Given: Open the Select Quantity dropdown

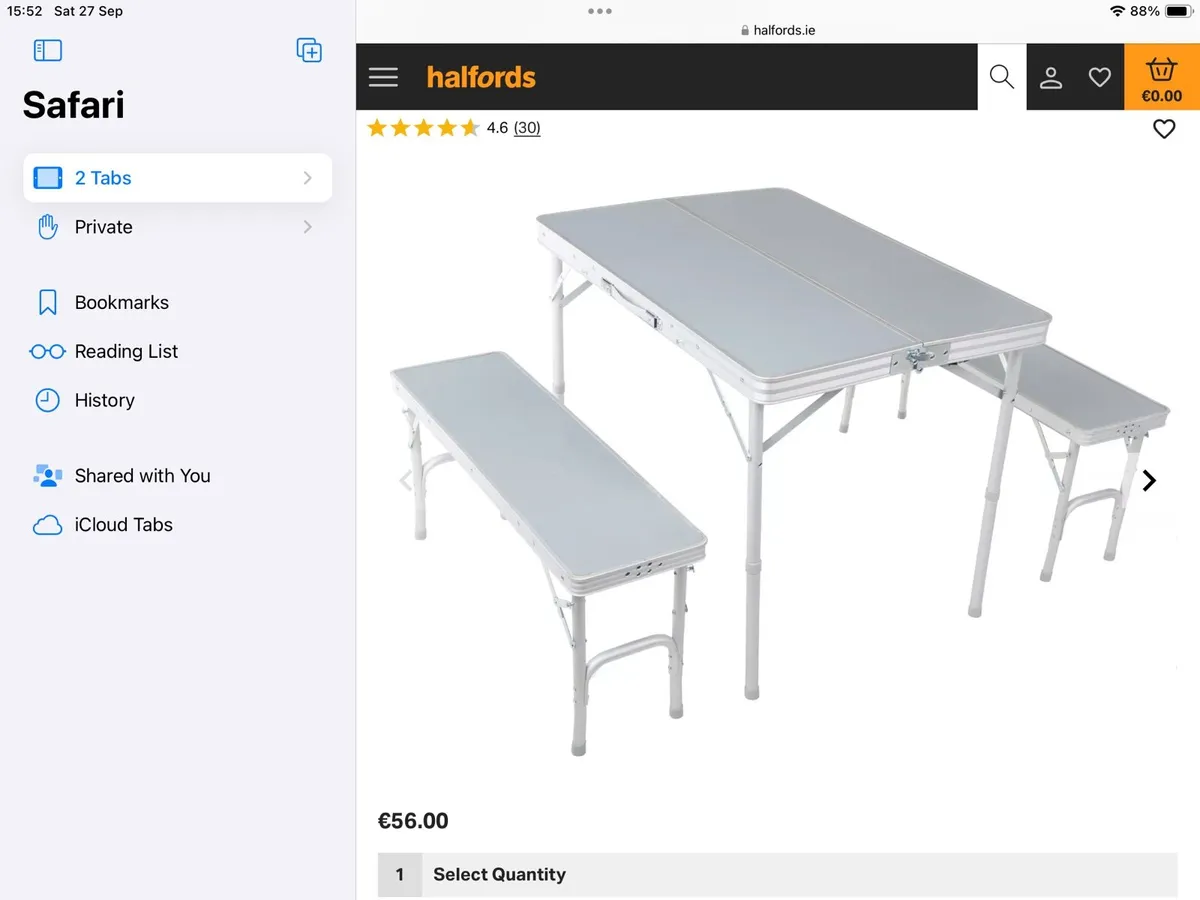Looking at the screenshot, I should (777, 874).
